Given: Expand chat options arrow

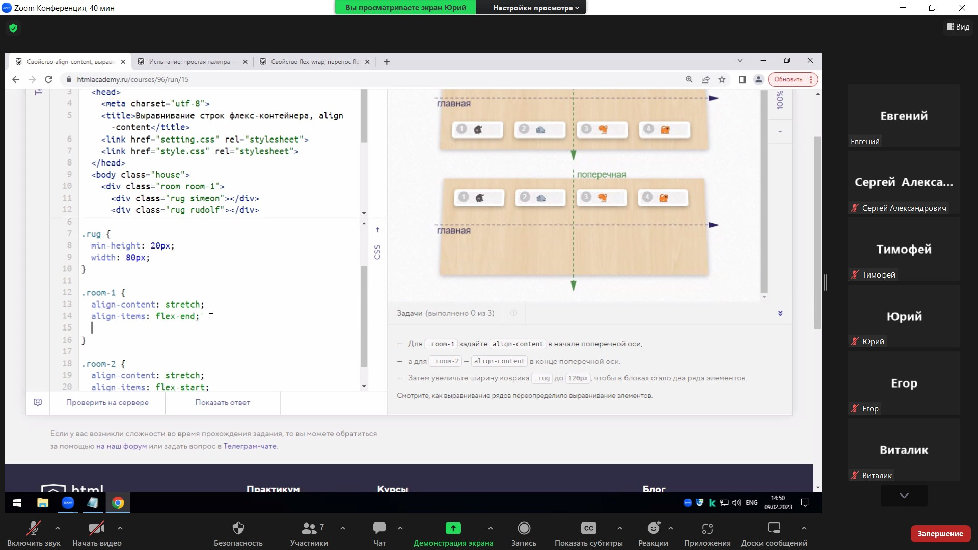Looking at the screenshot, I should (x=400, y=528).
